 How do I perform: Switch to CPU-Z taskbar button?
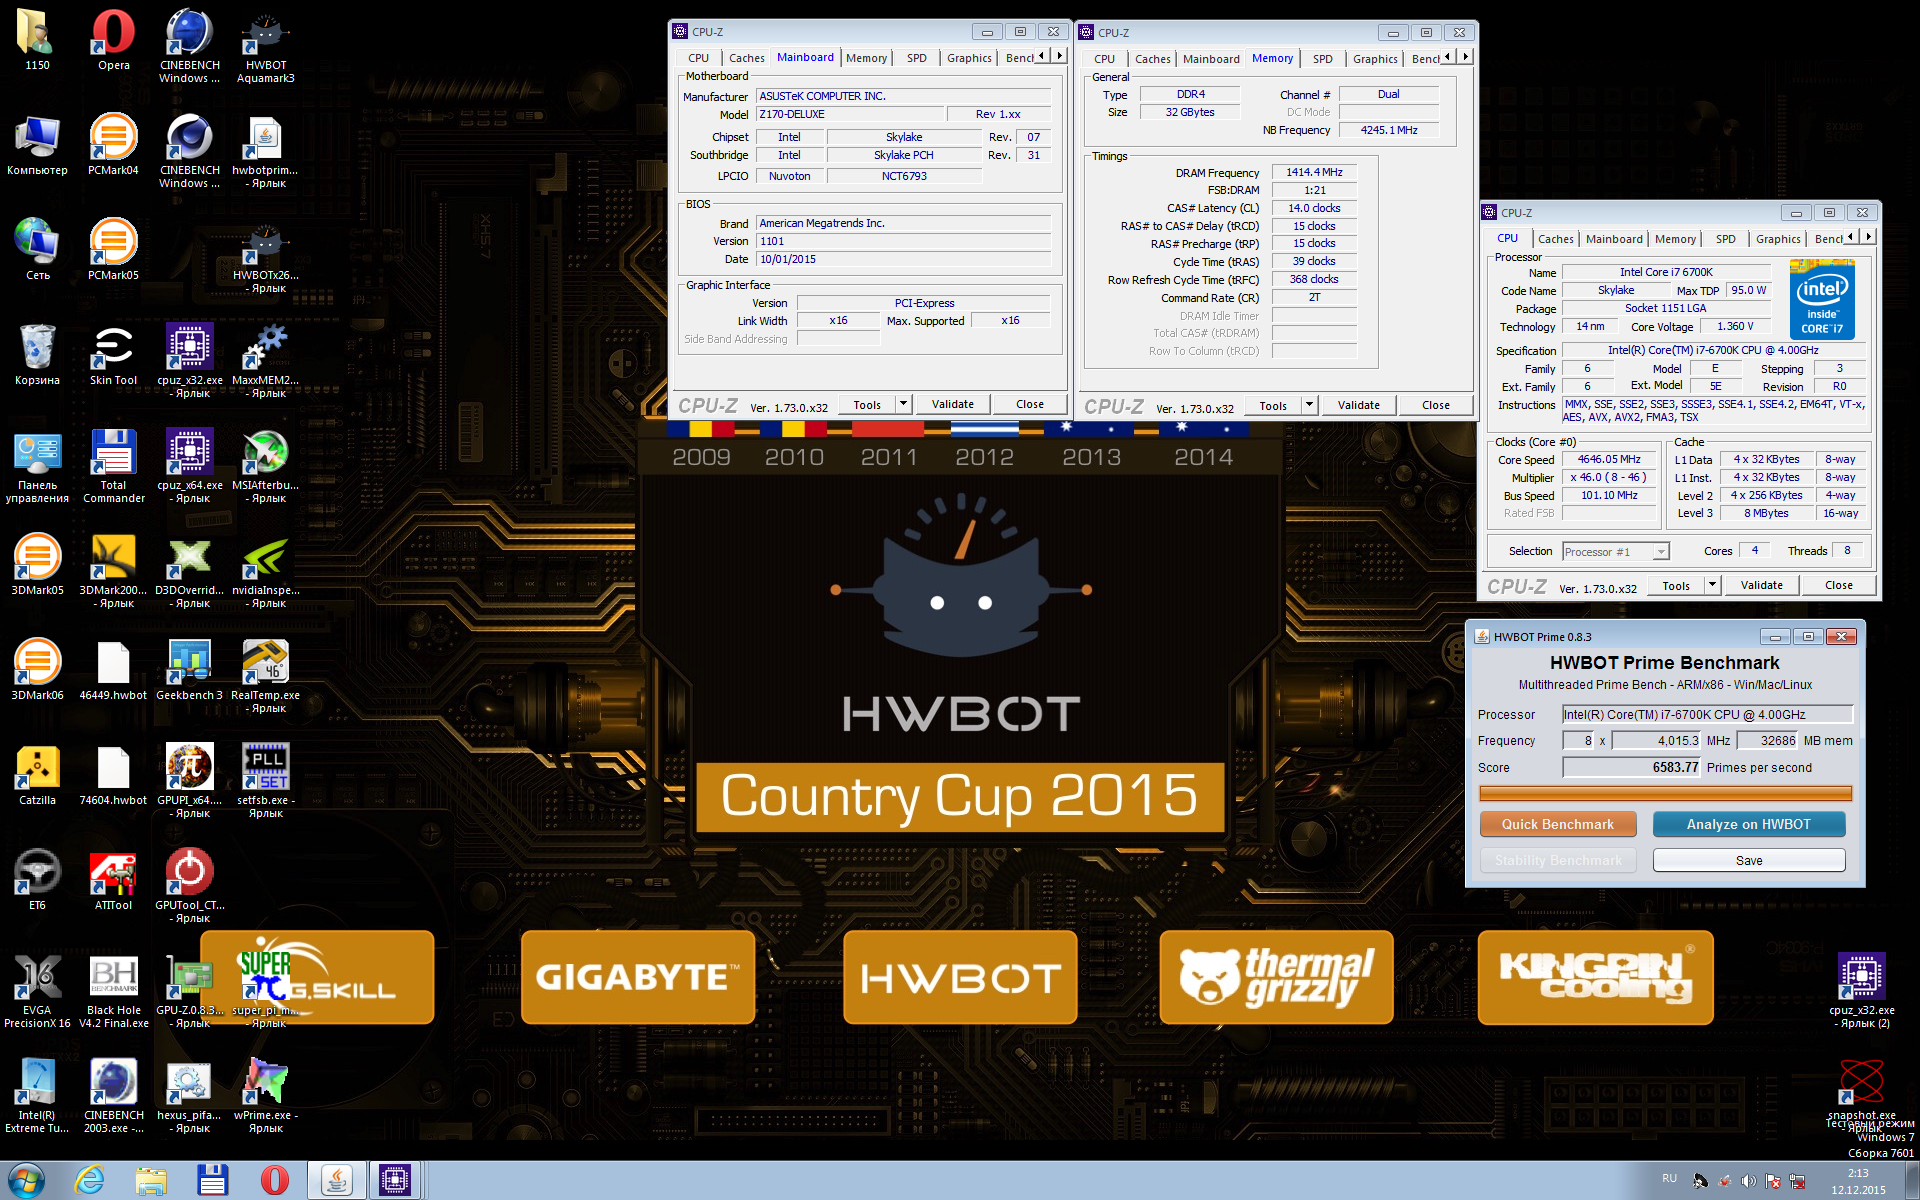(x=395, y=1180)
